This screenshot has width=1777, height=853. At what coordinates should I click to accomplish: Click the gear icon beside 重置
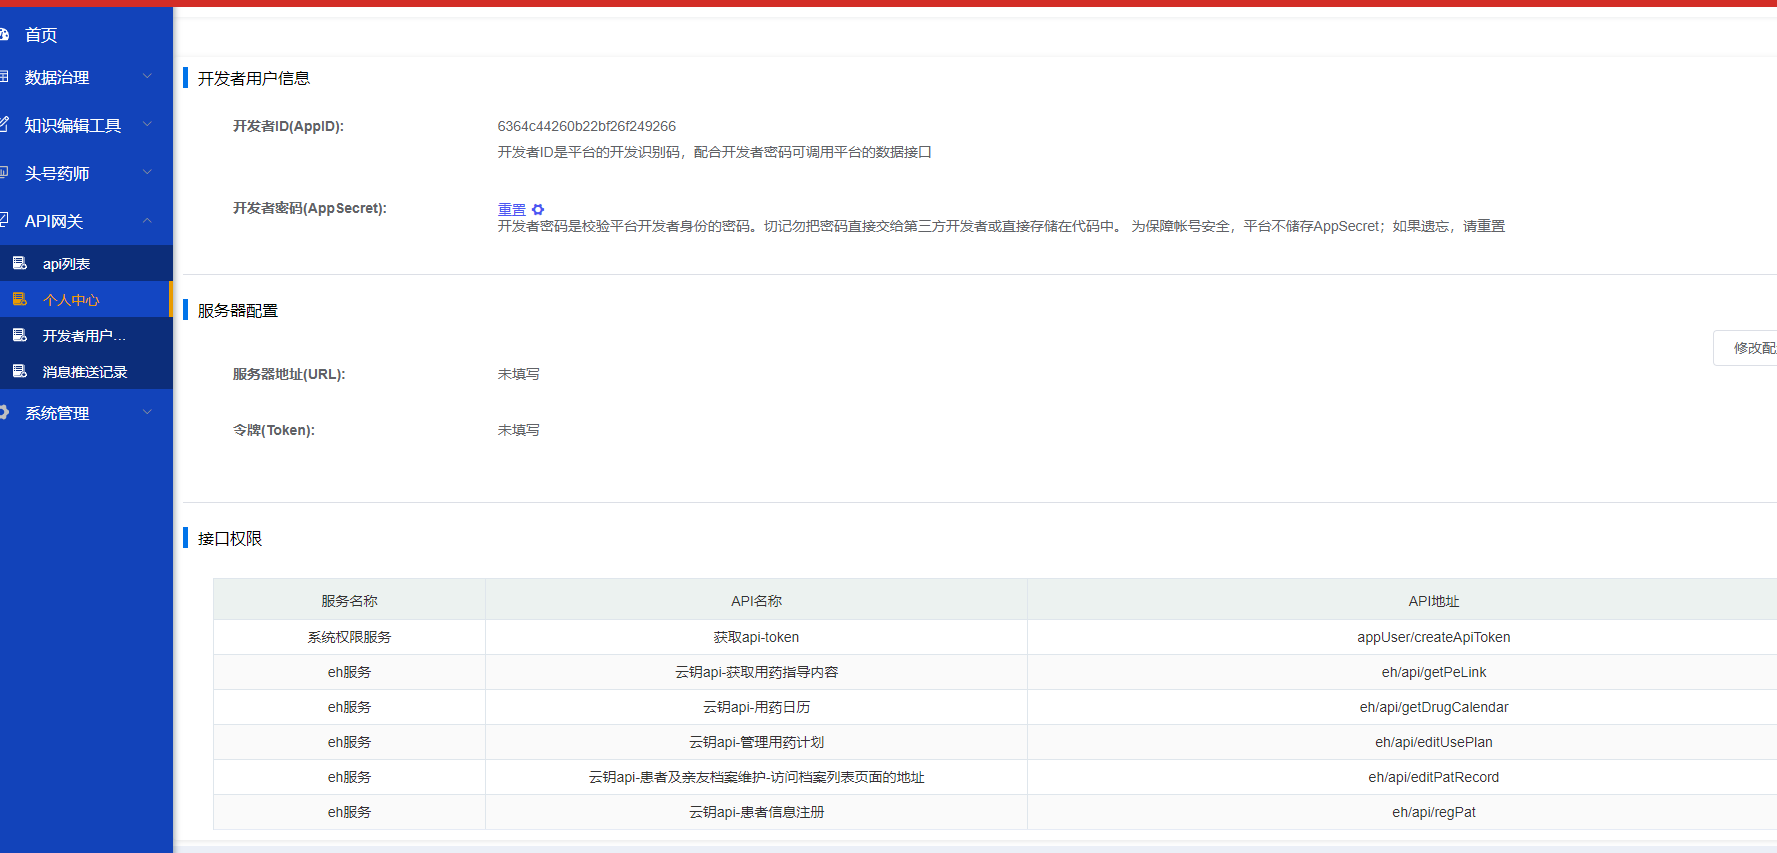538,209
